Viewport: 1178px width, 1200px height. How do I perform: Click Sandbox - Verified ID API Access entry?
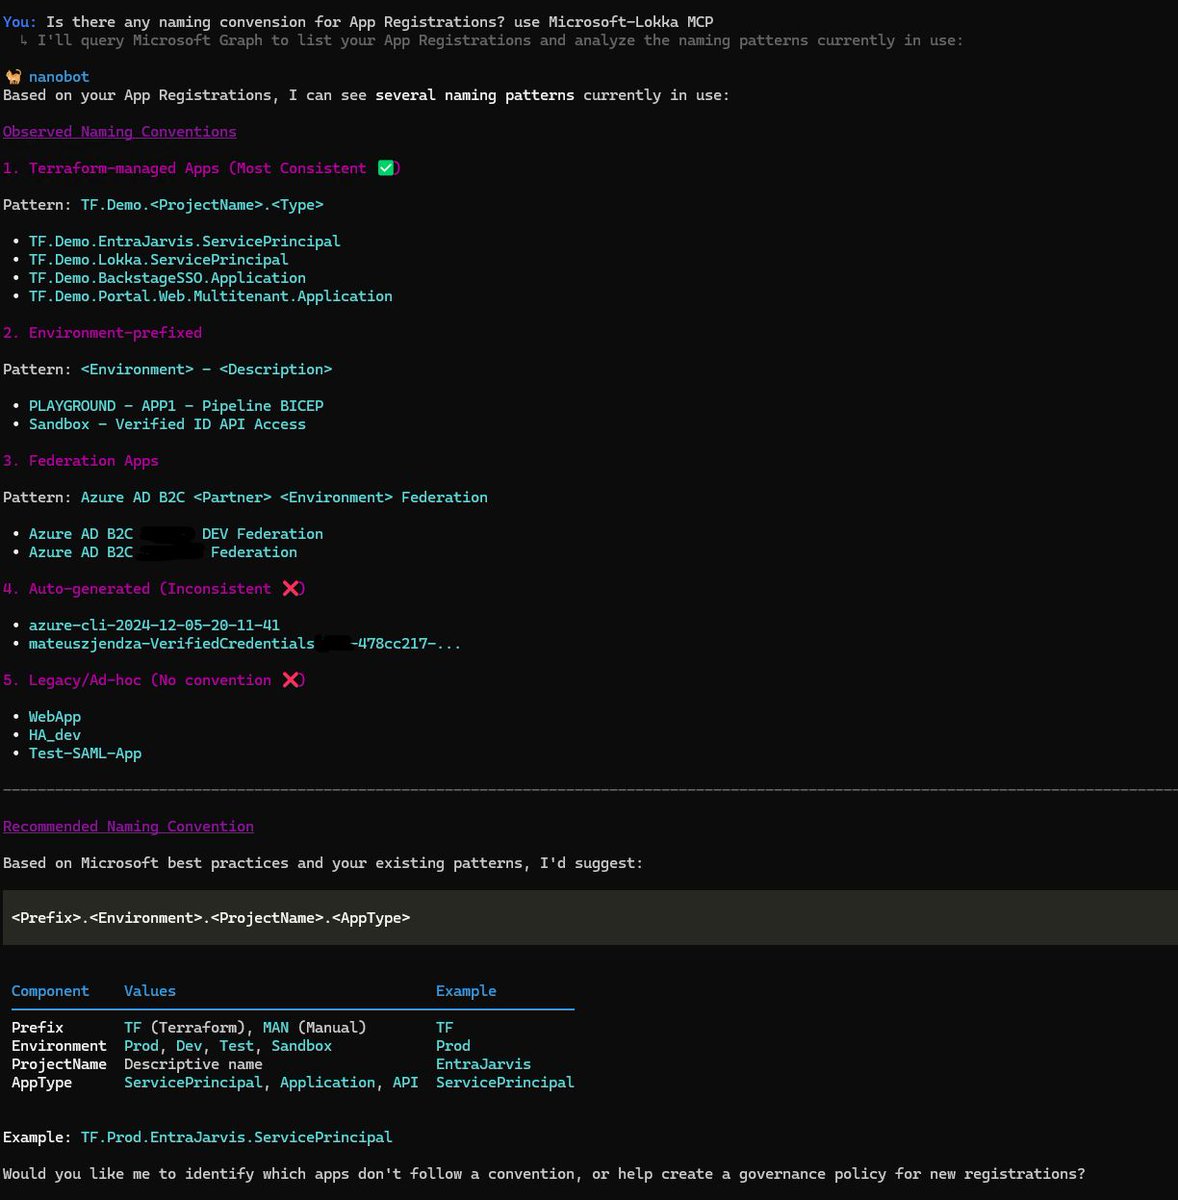(167, 424)
